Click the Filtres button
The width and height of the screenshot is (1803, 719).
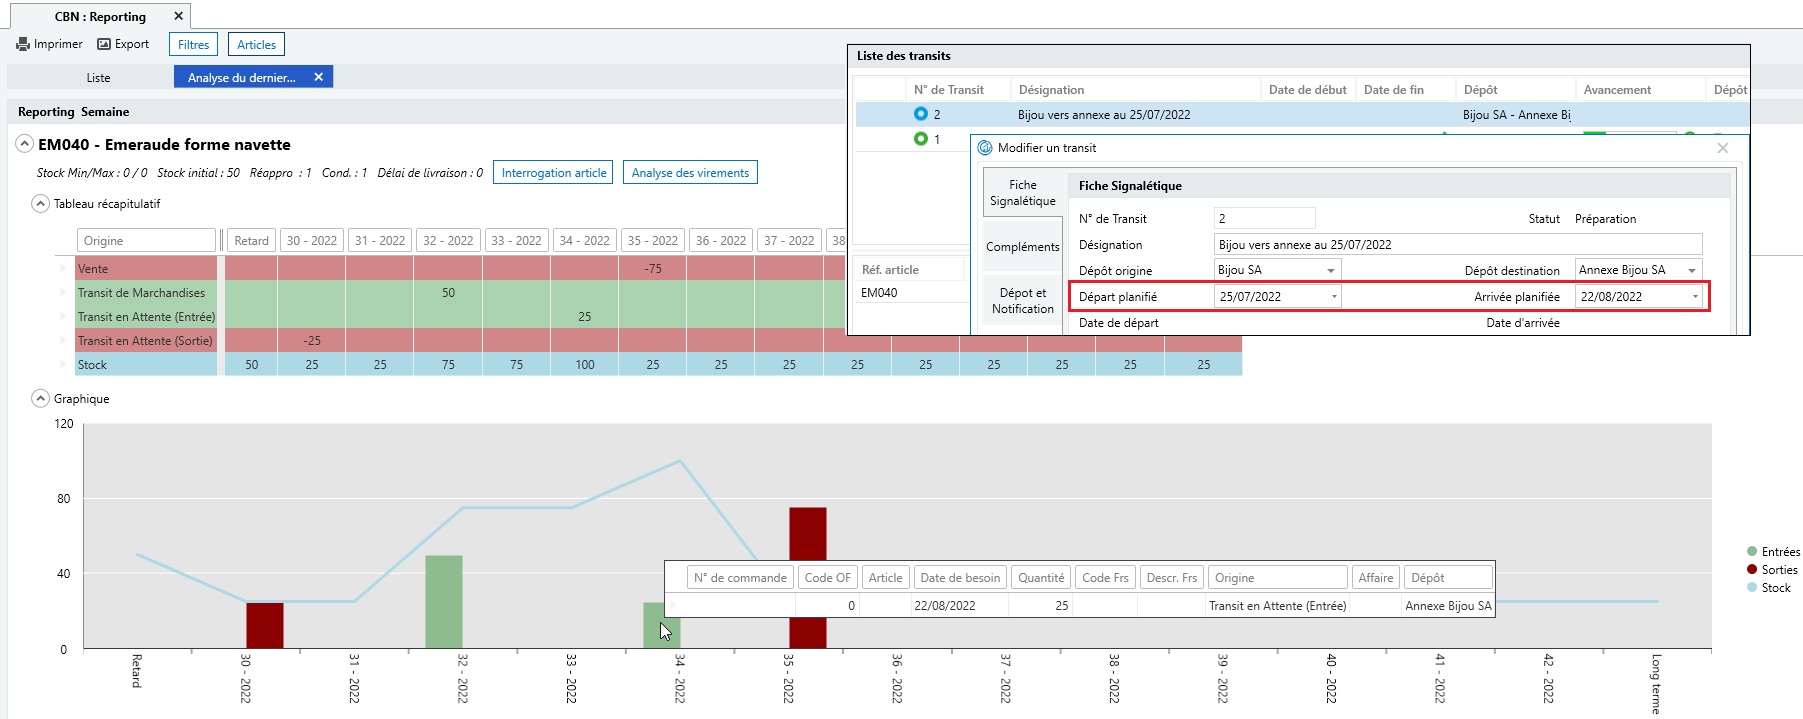[x=194, y=44]
